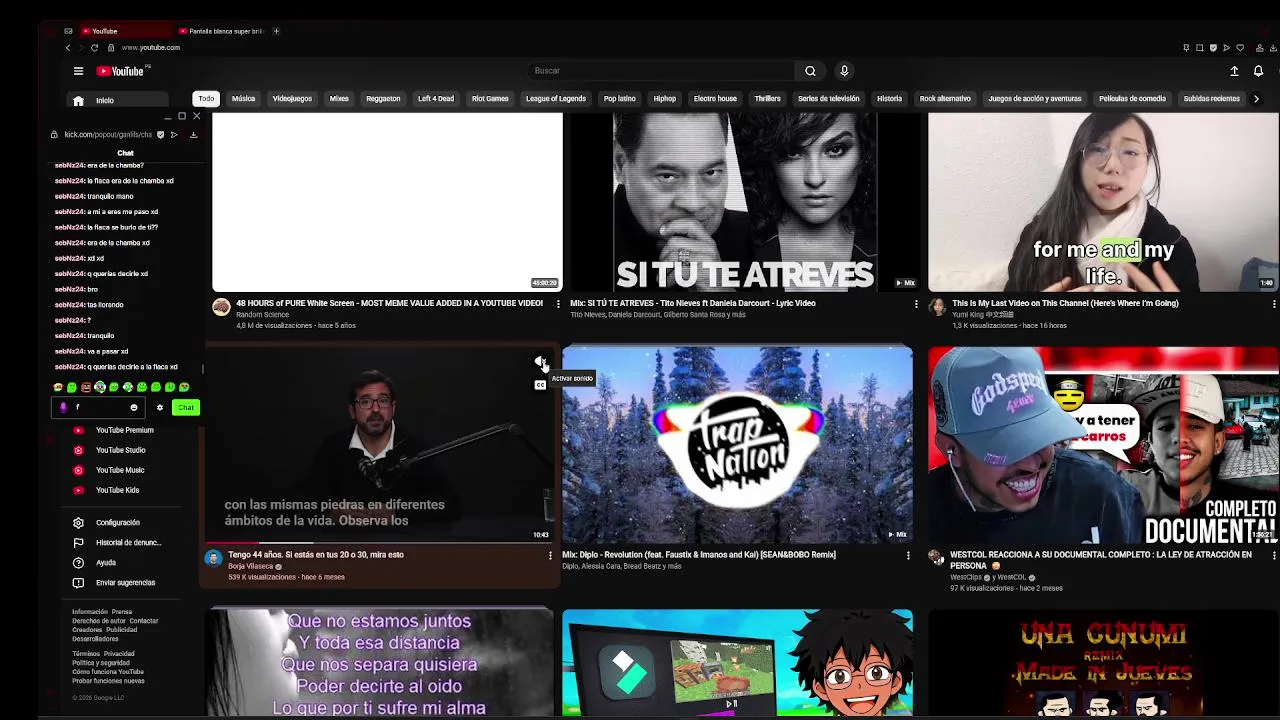
Task: Open options menu for SI TÚ TE ATREVES mix
Action: (x=916, y=304)
